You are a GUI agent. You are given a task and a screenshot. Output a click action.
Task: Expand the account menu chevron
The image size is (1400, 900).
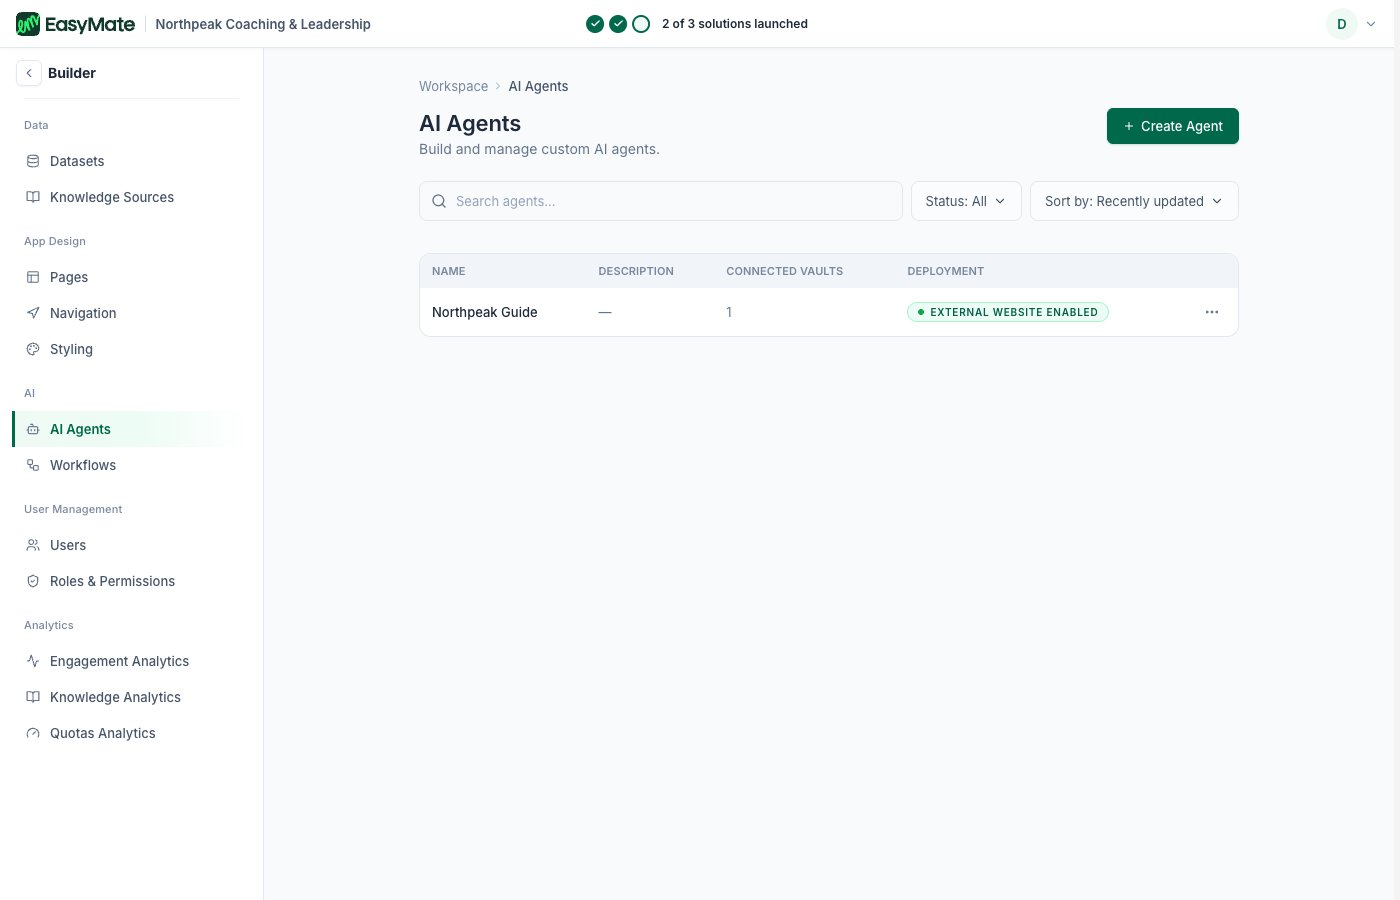[x=1371, y=24]
